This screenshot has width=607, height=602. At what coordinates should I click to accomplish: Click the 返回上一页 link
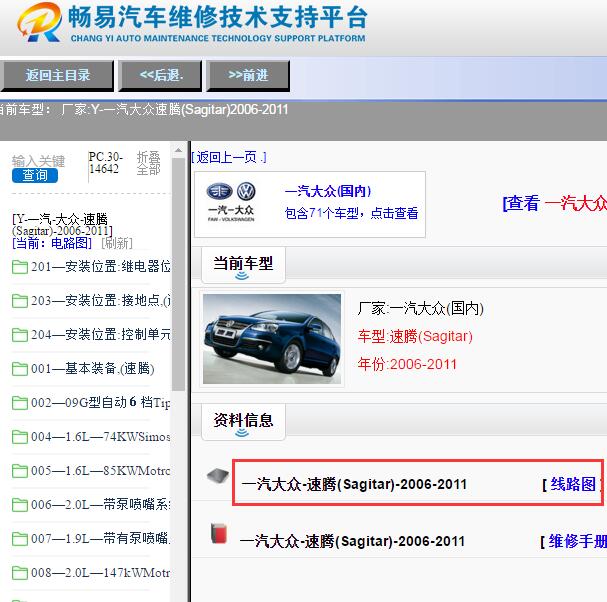click(x=229, y=157)
